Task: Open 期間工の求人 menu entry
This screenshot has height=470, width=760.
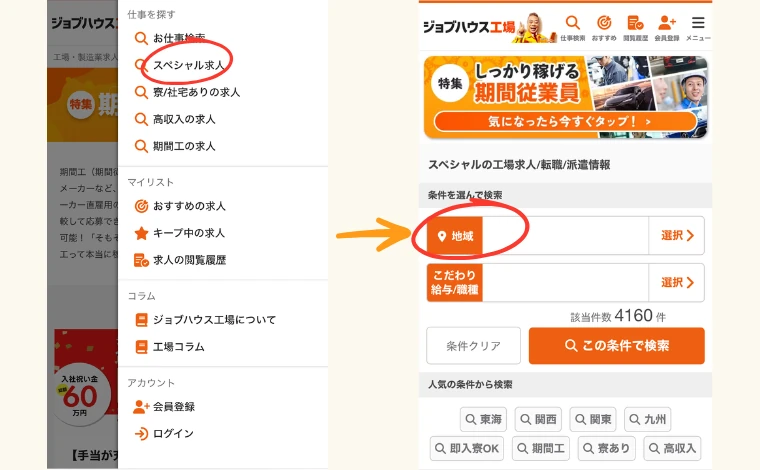Action: [184, 146]
